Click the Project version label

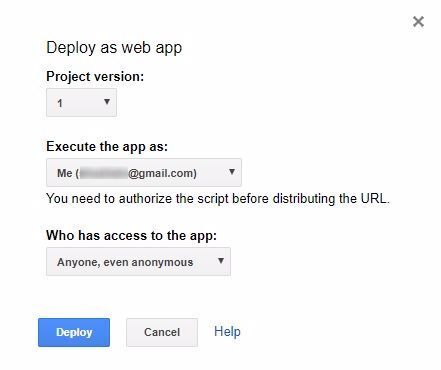pyautogui.click(x=95, y=77)
